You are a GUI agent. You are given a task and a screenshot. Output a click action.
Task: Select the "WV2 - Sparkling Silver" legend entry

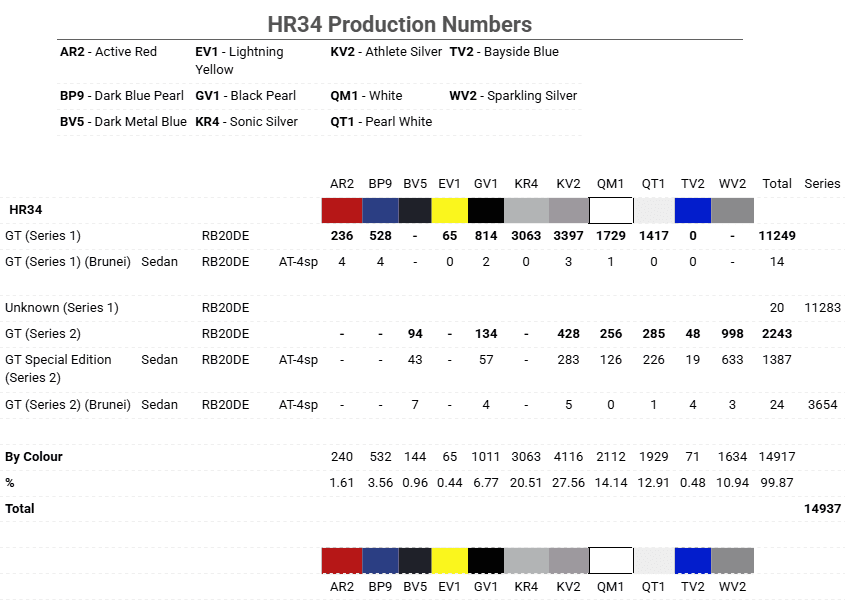tap(513, 96)
